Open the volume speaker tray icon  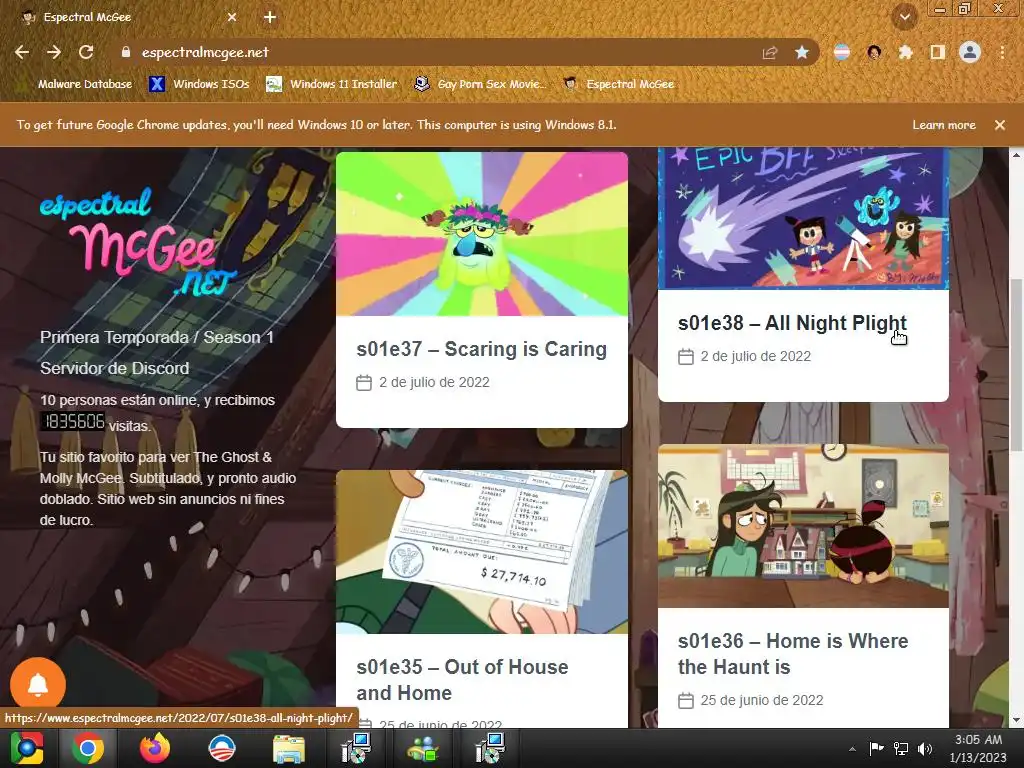pyautogui.click(x=925, y=748)
